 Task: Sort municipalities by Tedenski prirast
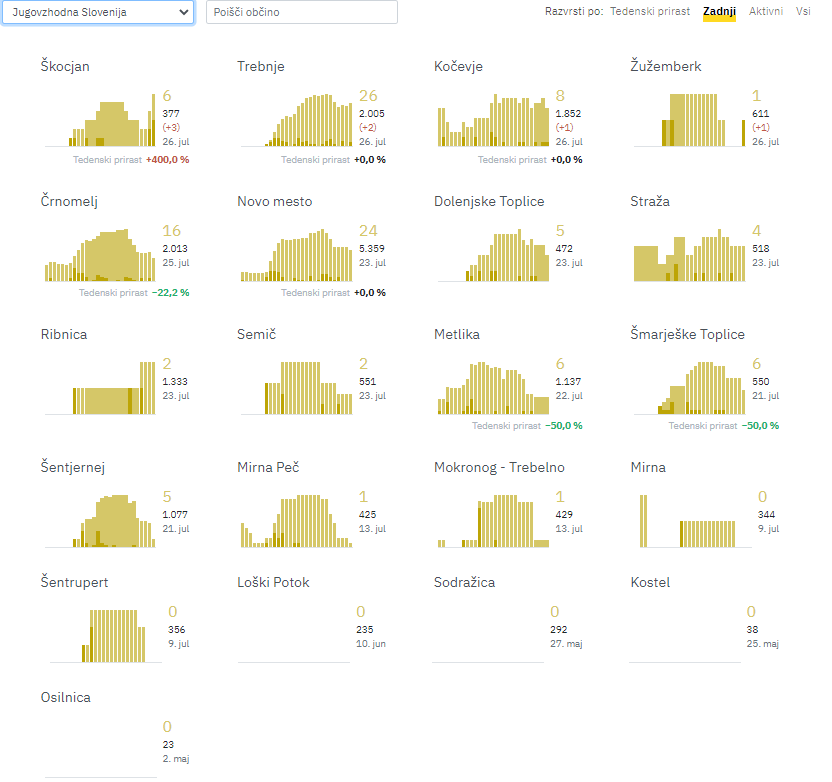click(649, 11)
